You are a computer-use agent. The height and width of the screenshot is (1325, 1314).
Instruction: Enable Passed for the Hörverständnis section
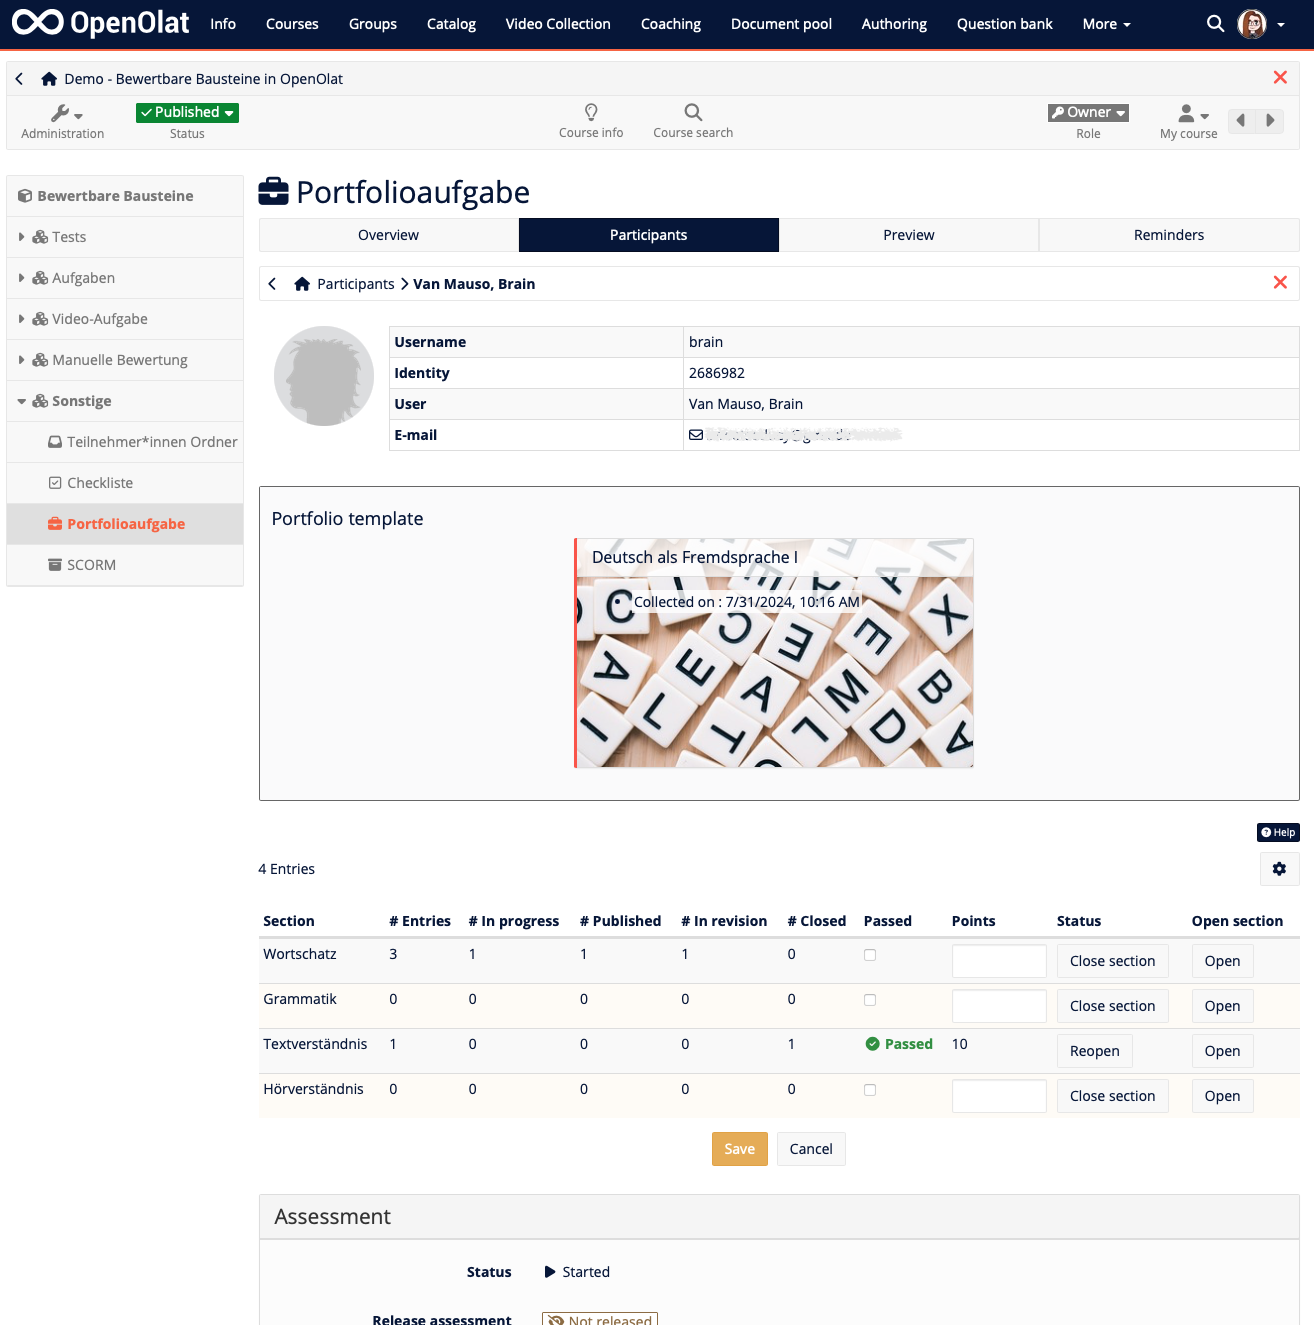click(x=869, y=1090)
